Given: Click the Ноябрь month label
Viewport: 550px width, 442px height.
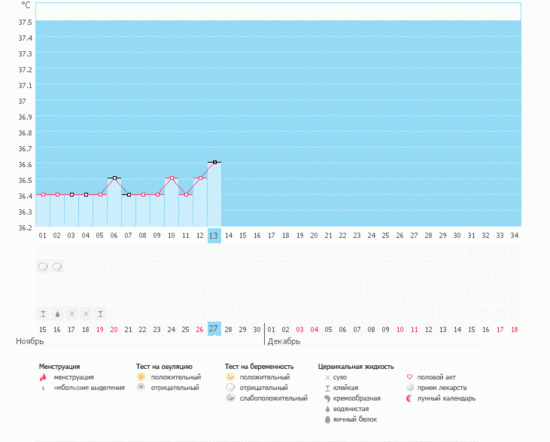Looking at the screenshot, I should pyautogui.click(x=30, y=341).
